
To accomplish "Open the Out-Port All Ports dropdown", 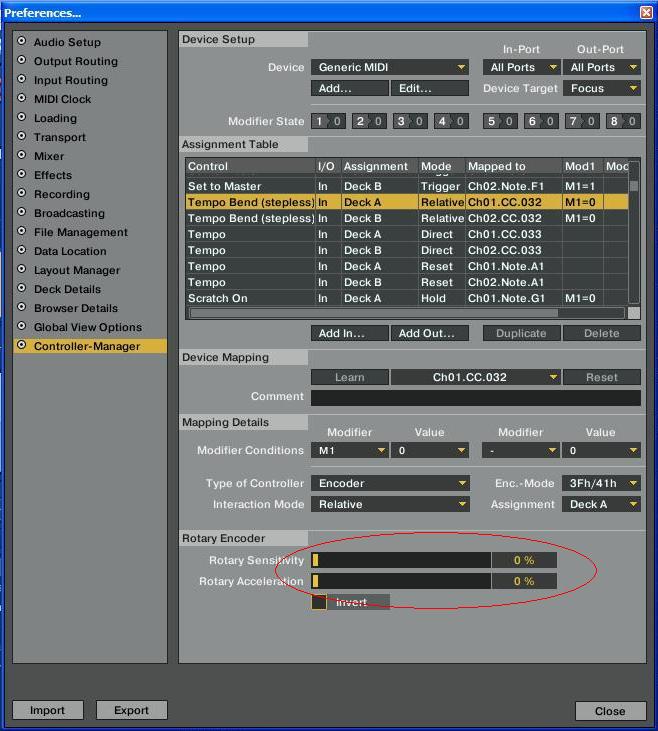I will point(602,67).
